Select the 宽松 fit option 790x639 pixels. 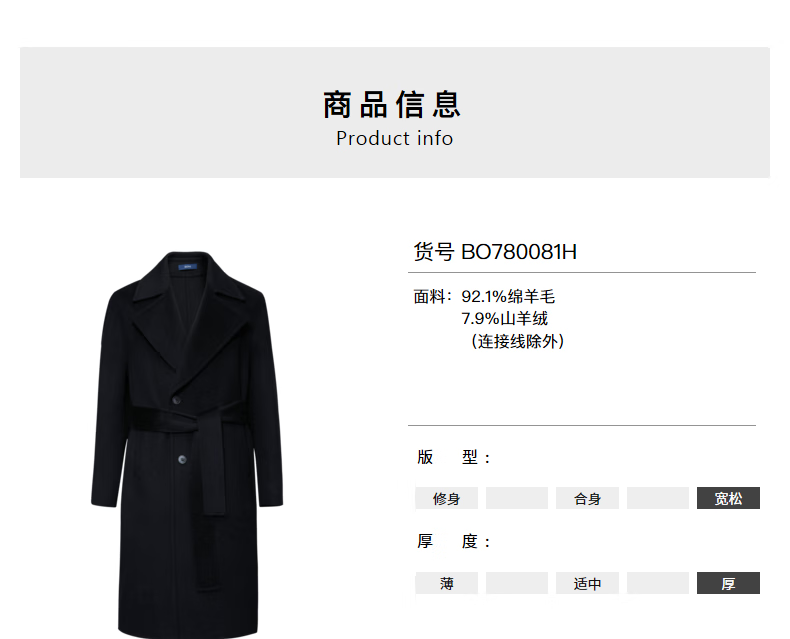pyautogui.click(x=729, y=498)
